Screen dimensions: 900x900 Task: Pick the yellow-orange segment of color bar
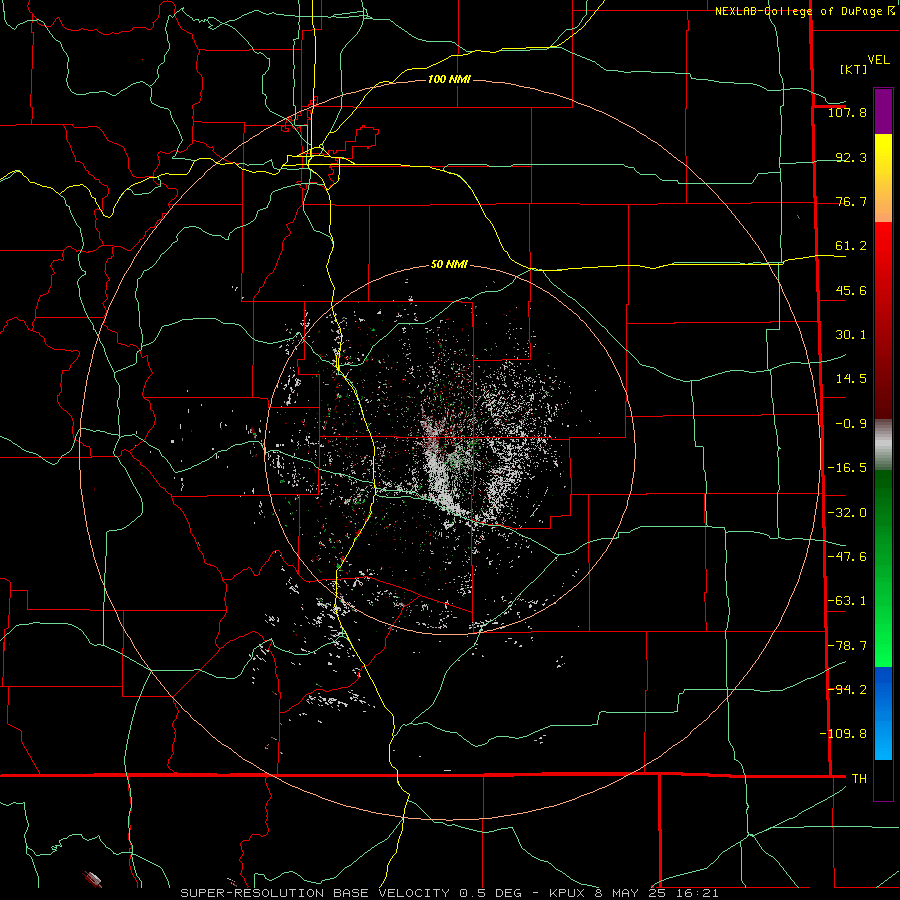coord(883,178)
